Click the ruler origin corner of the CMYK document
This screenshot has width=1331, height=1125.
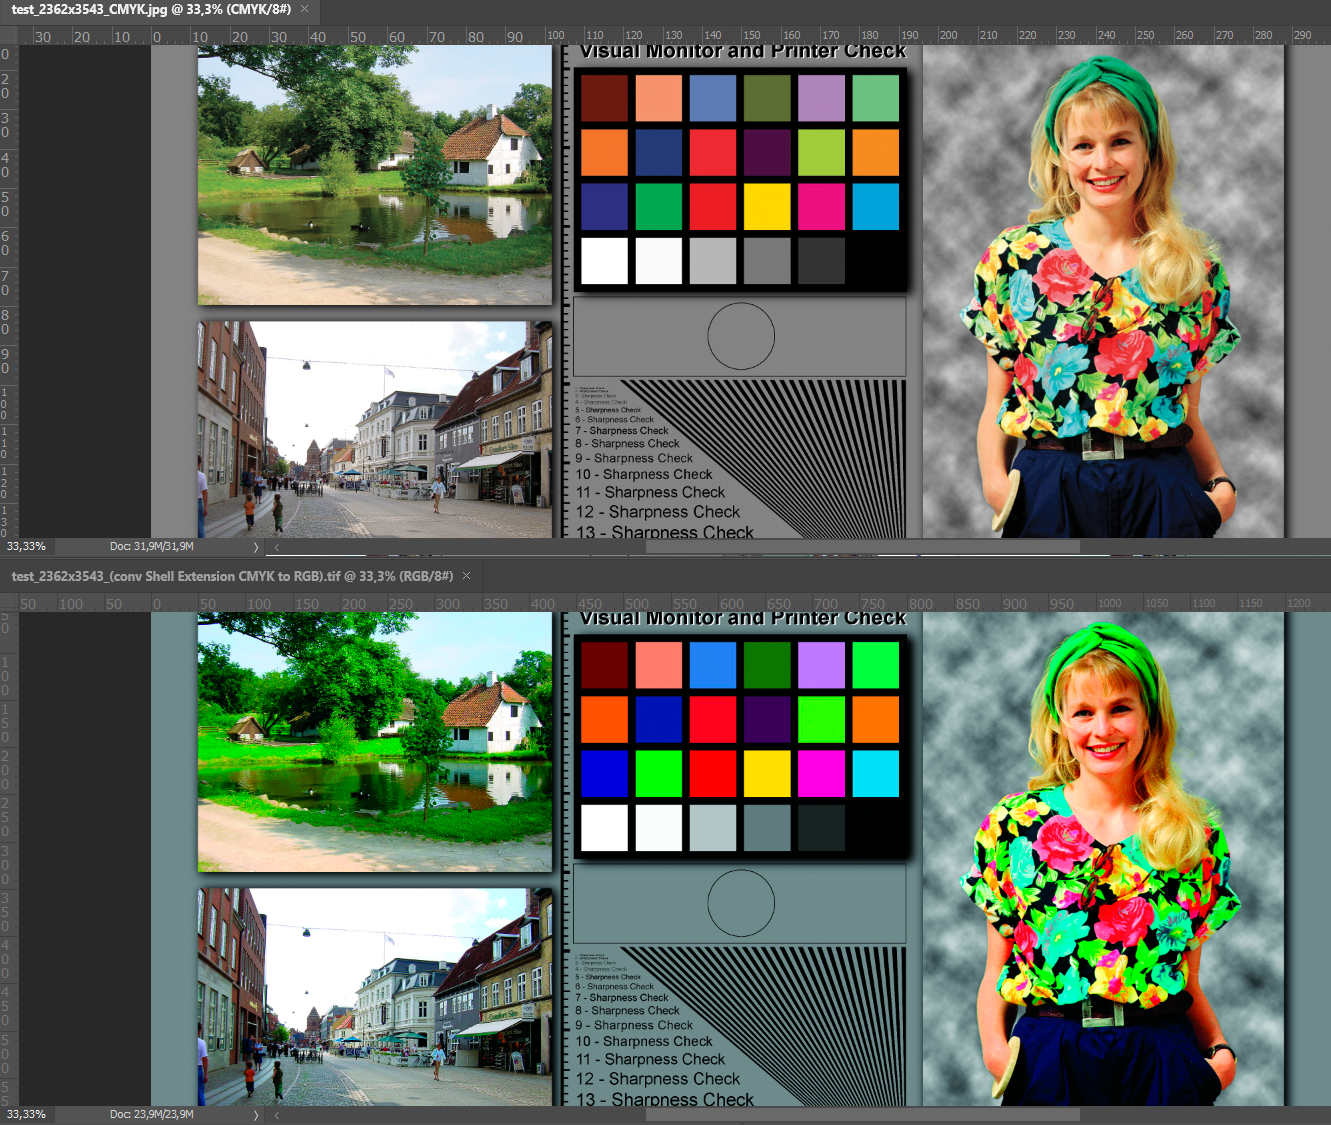click(x=9, y=36)
